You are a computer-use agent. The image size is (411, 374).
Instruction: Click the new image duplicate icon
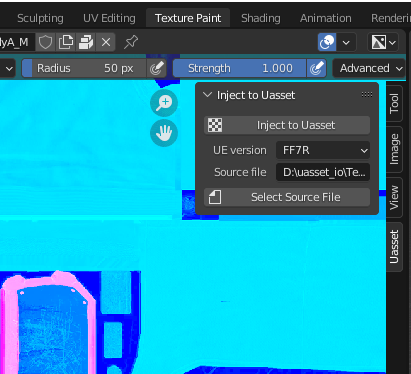tap(66, 42)
